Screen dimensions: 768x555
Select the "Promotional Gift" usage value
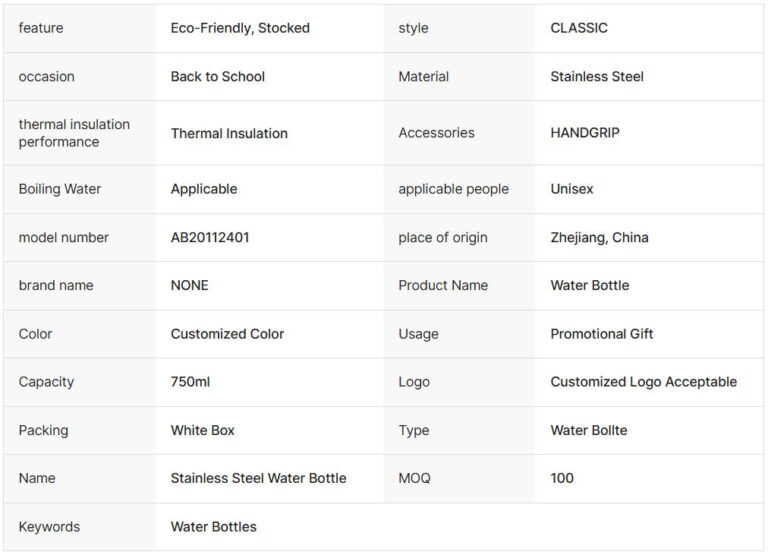coord(602,334)
